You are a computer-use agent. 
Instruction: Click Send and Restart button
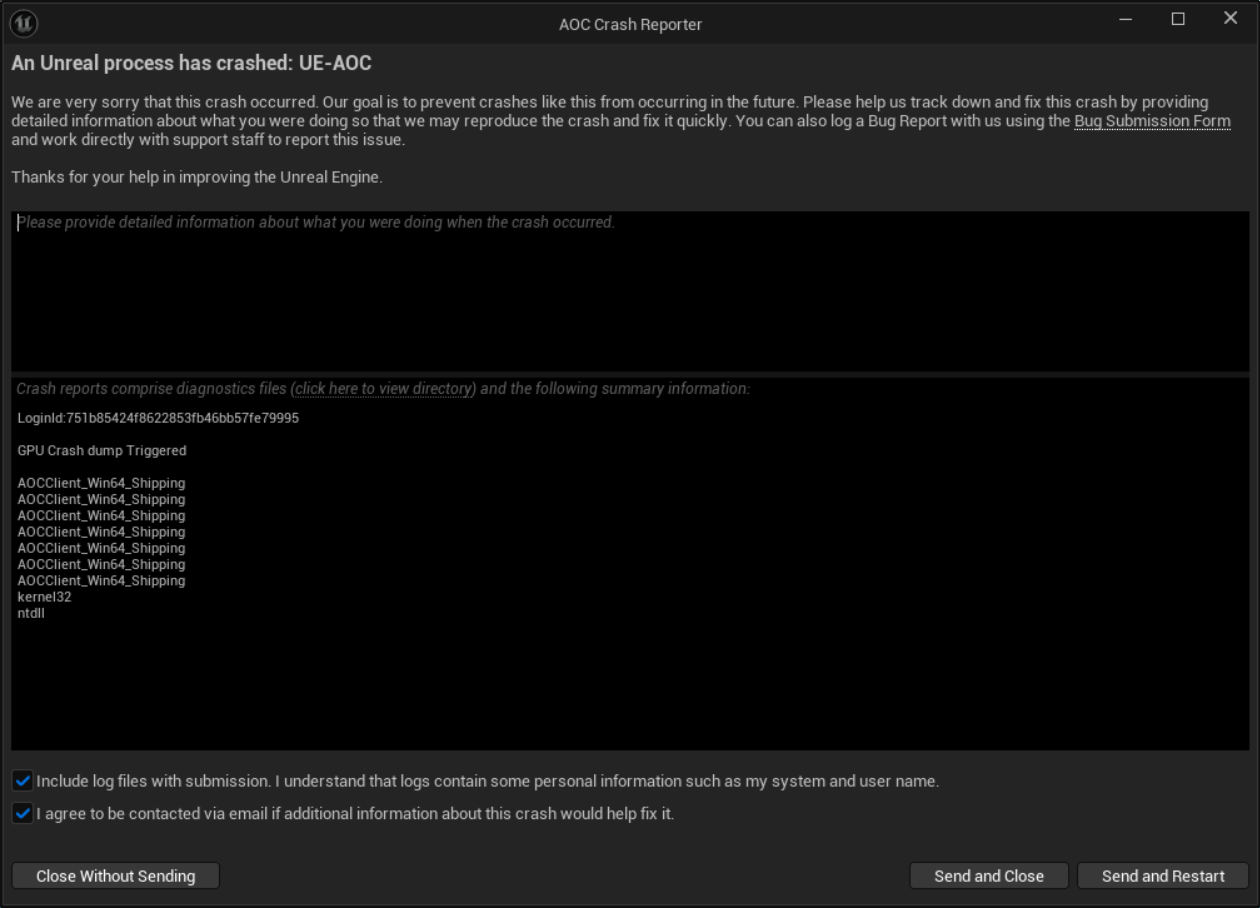pyautogui.click(x=1163, y=876)
